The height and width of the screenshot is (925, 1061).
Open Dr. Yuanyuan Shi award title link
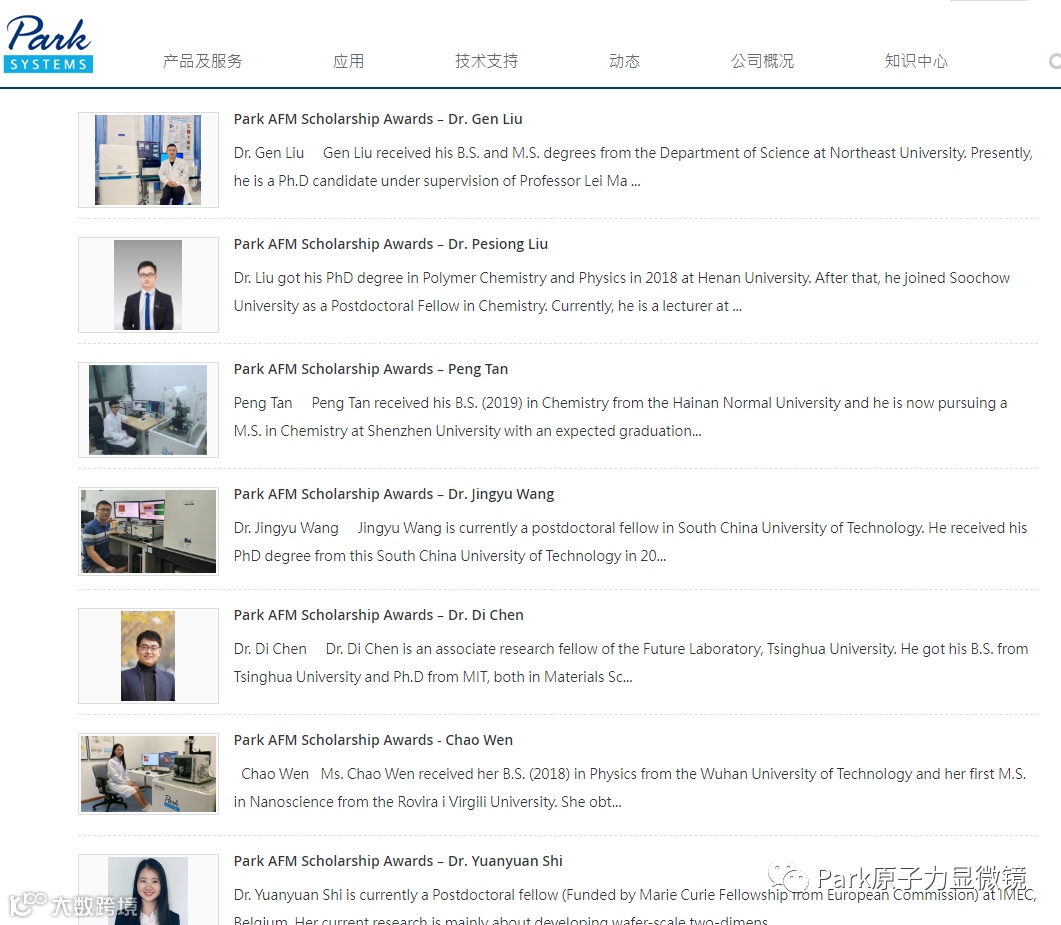click(398, 861)
